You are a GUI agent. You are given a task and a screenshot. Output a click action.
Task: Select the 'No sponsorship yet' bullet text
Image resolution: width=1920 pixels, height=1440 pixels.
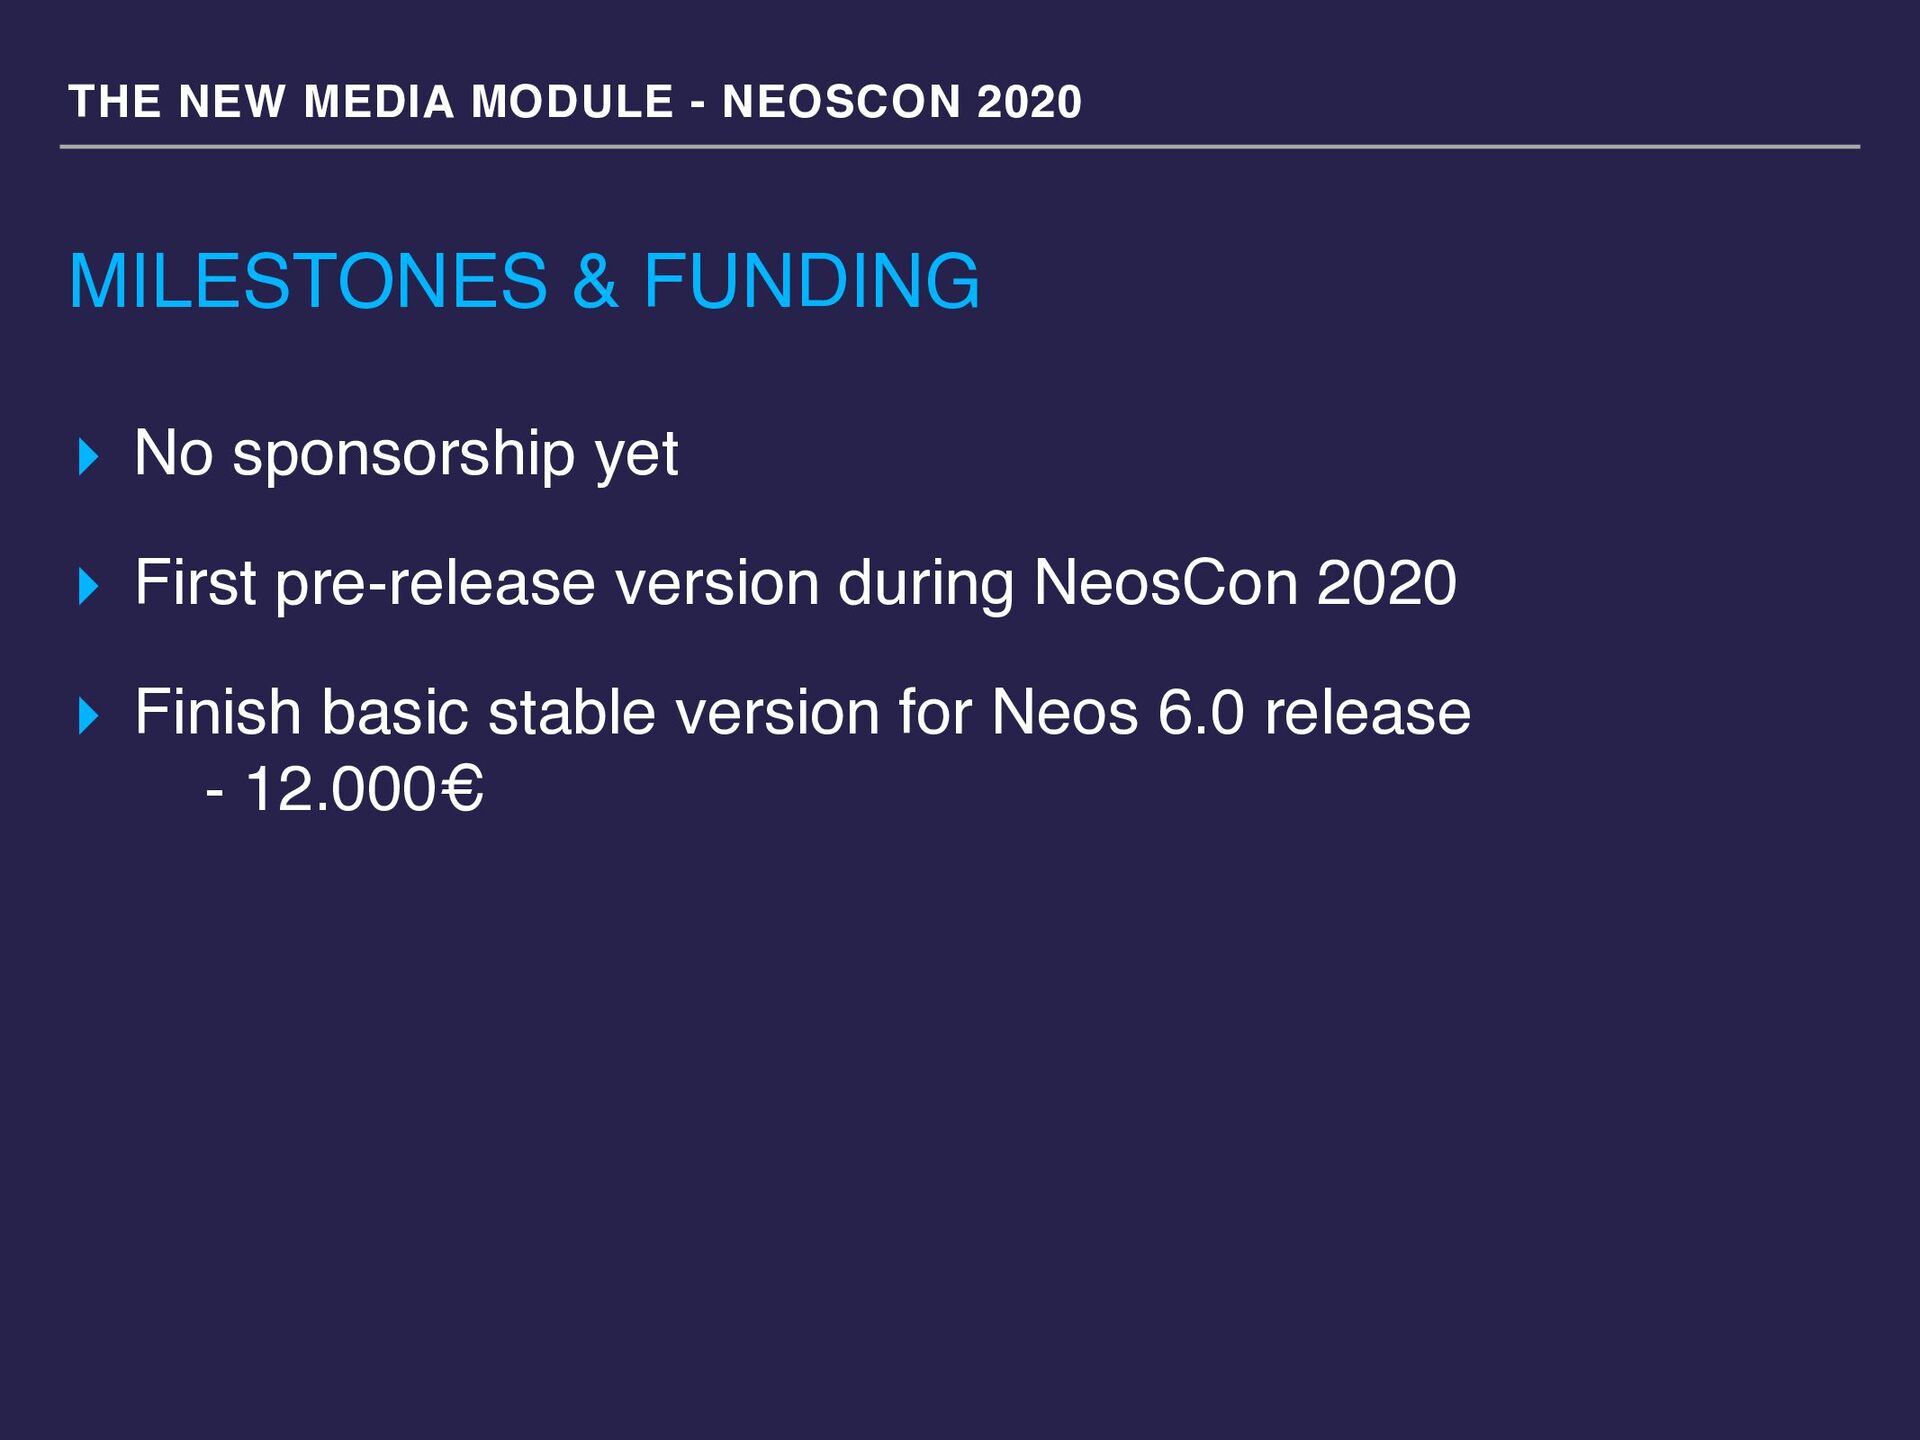coord(406,455)
